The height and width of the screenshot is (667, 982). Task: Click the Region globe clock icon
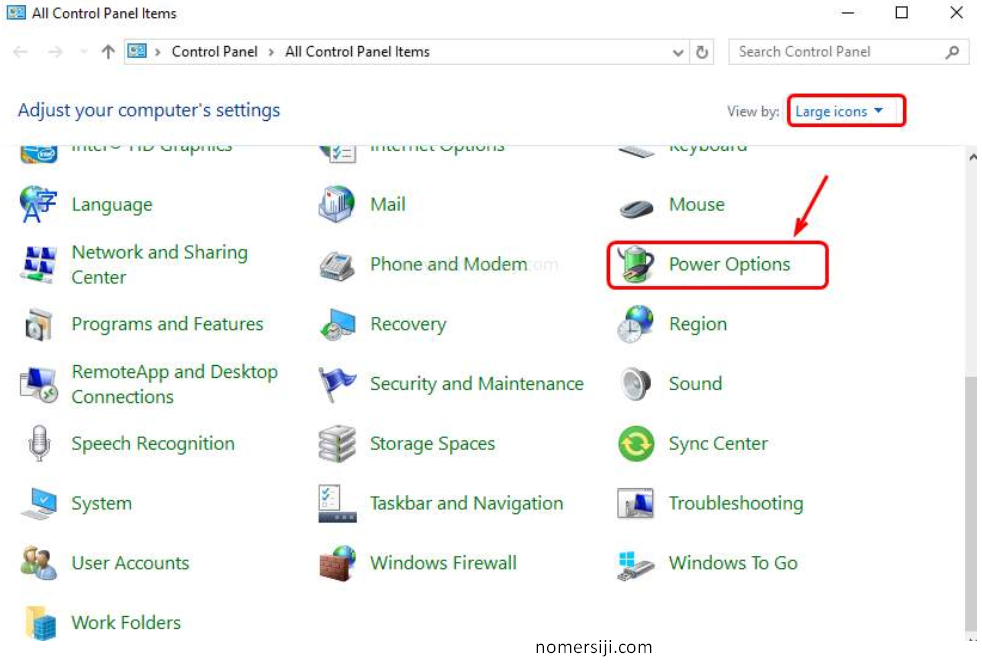pyautogui.click(x=636, y=324)
